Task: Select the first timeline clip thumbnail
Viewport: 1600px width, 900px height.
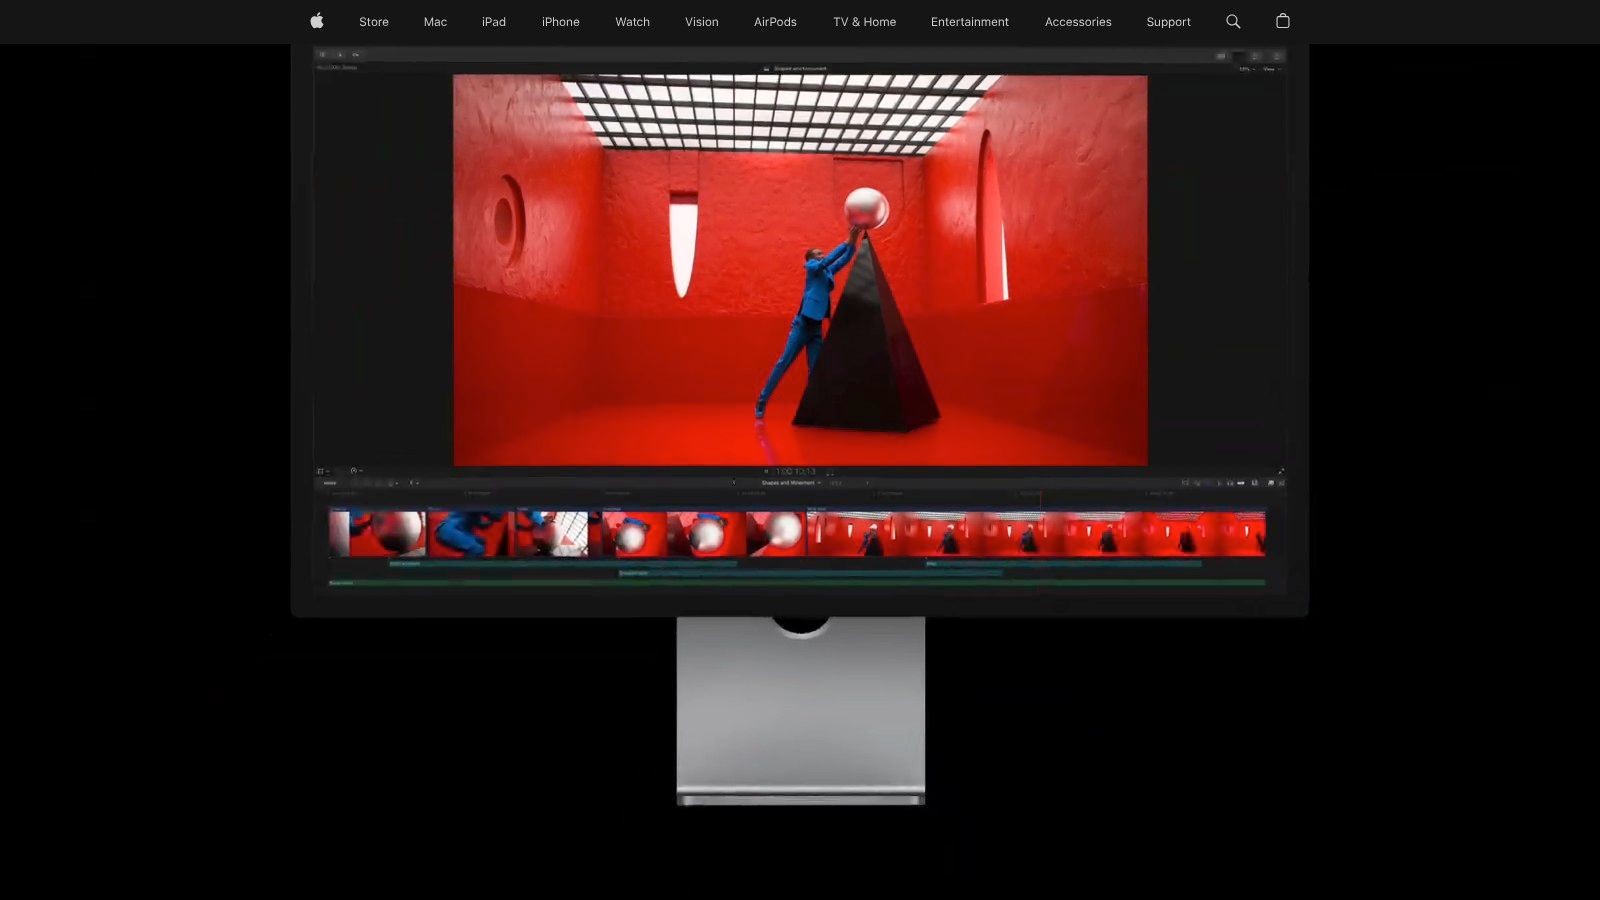Action: pos(377,534)
